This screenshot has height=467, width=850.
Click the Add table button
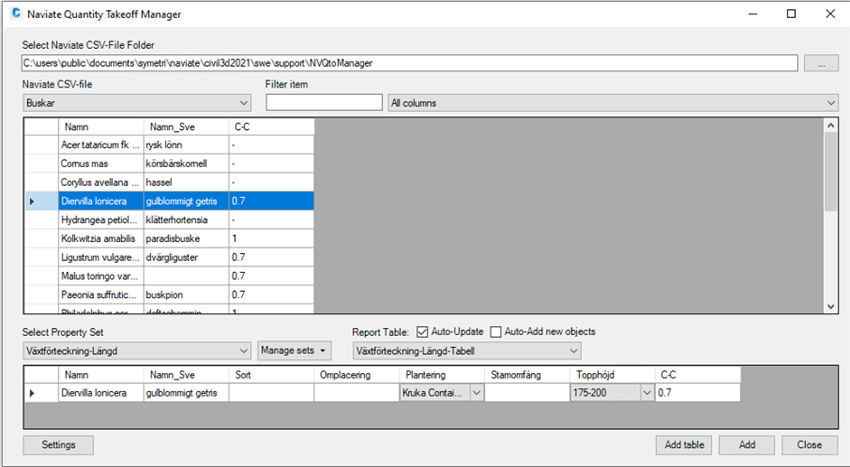(x=684, y=445)
